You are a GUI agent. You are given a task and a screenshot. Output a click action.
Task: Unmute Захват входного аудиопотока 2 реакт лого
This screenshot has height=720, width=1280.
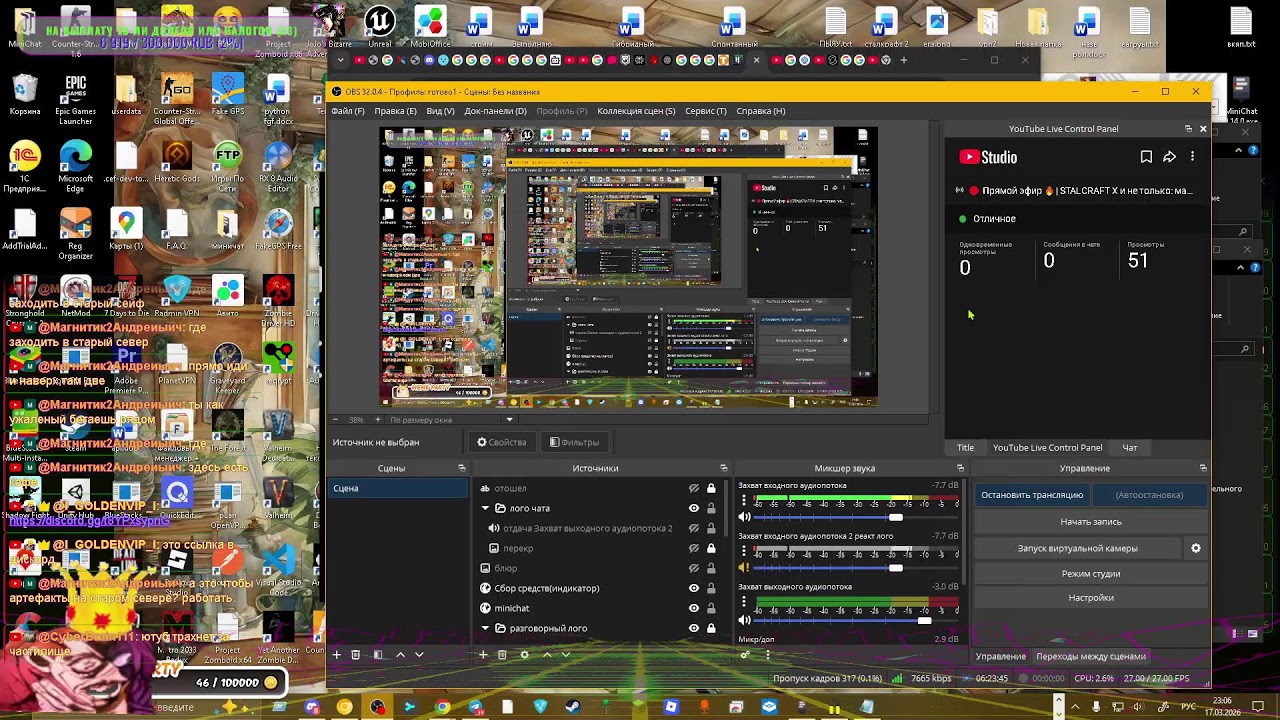click(x=744, y=568)
